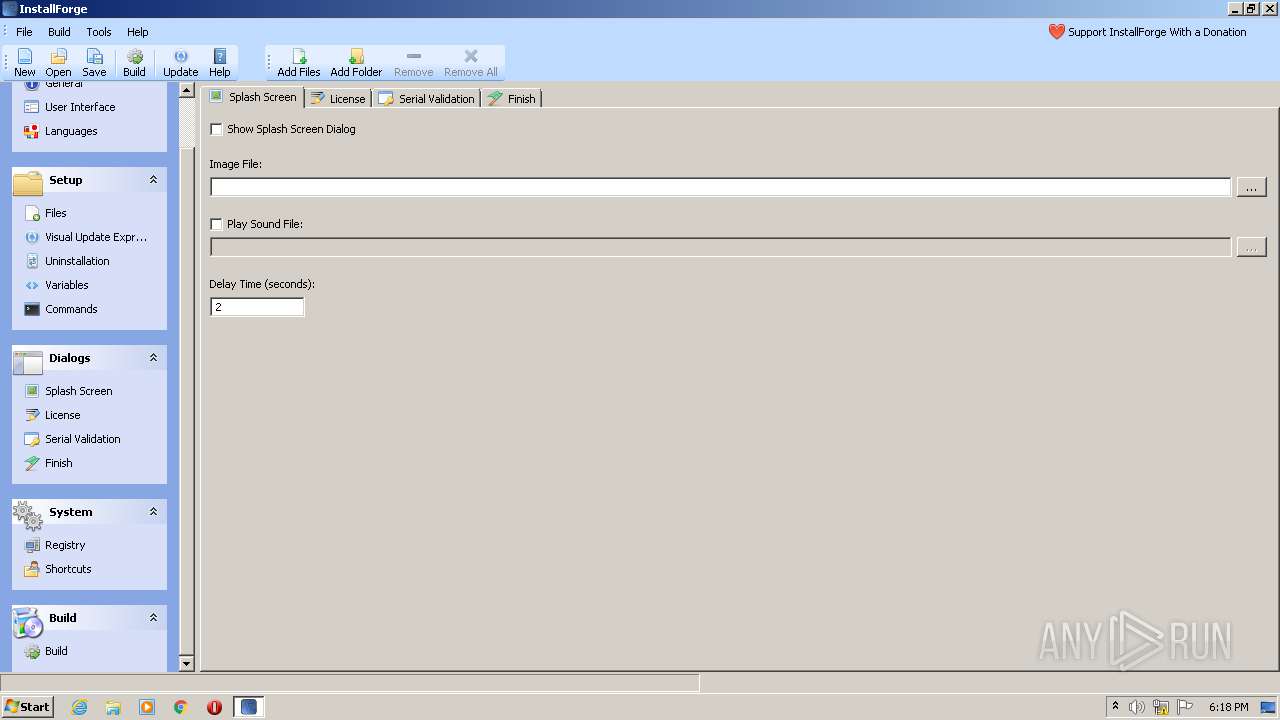Click the Add Folder toolbar icon

click(x=356, y=62)
